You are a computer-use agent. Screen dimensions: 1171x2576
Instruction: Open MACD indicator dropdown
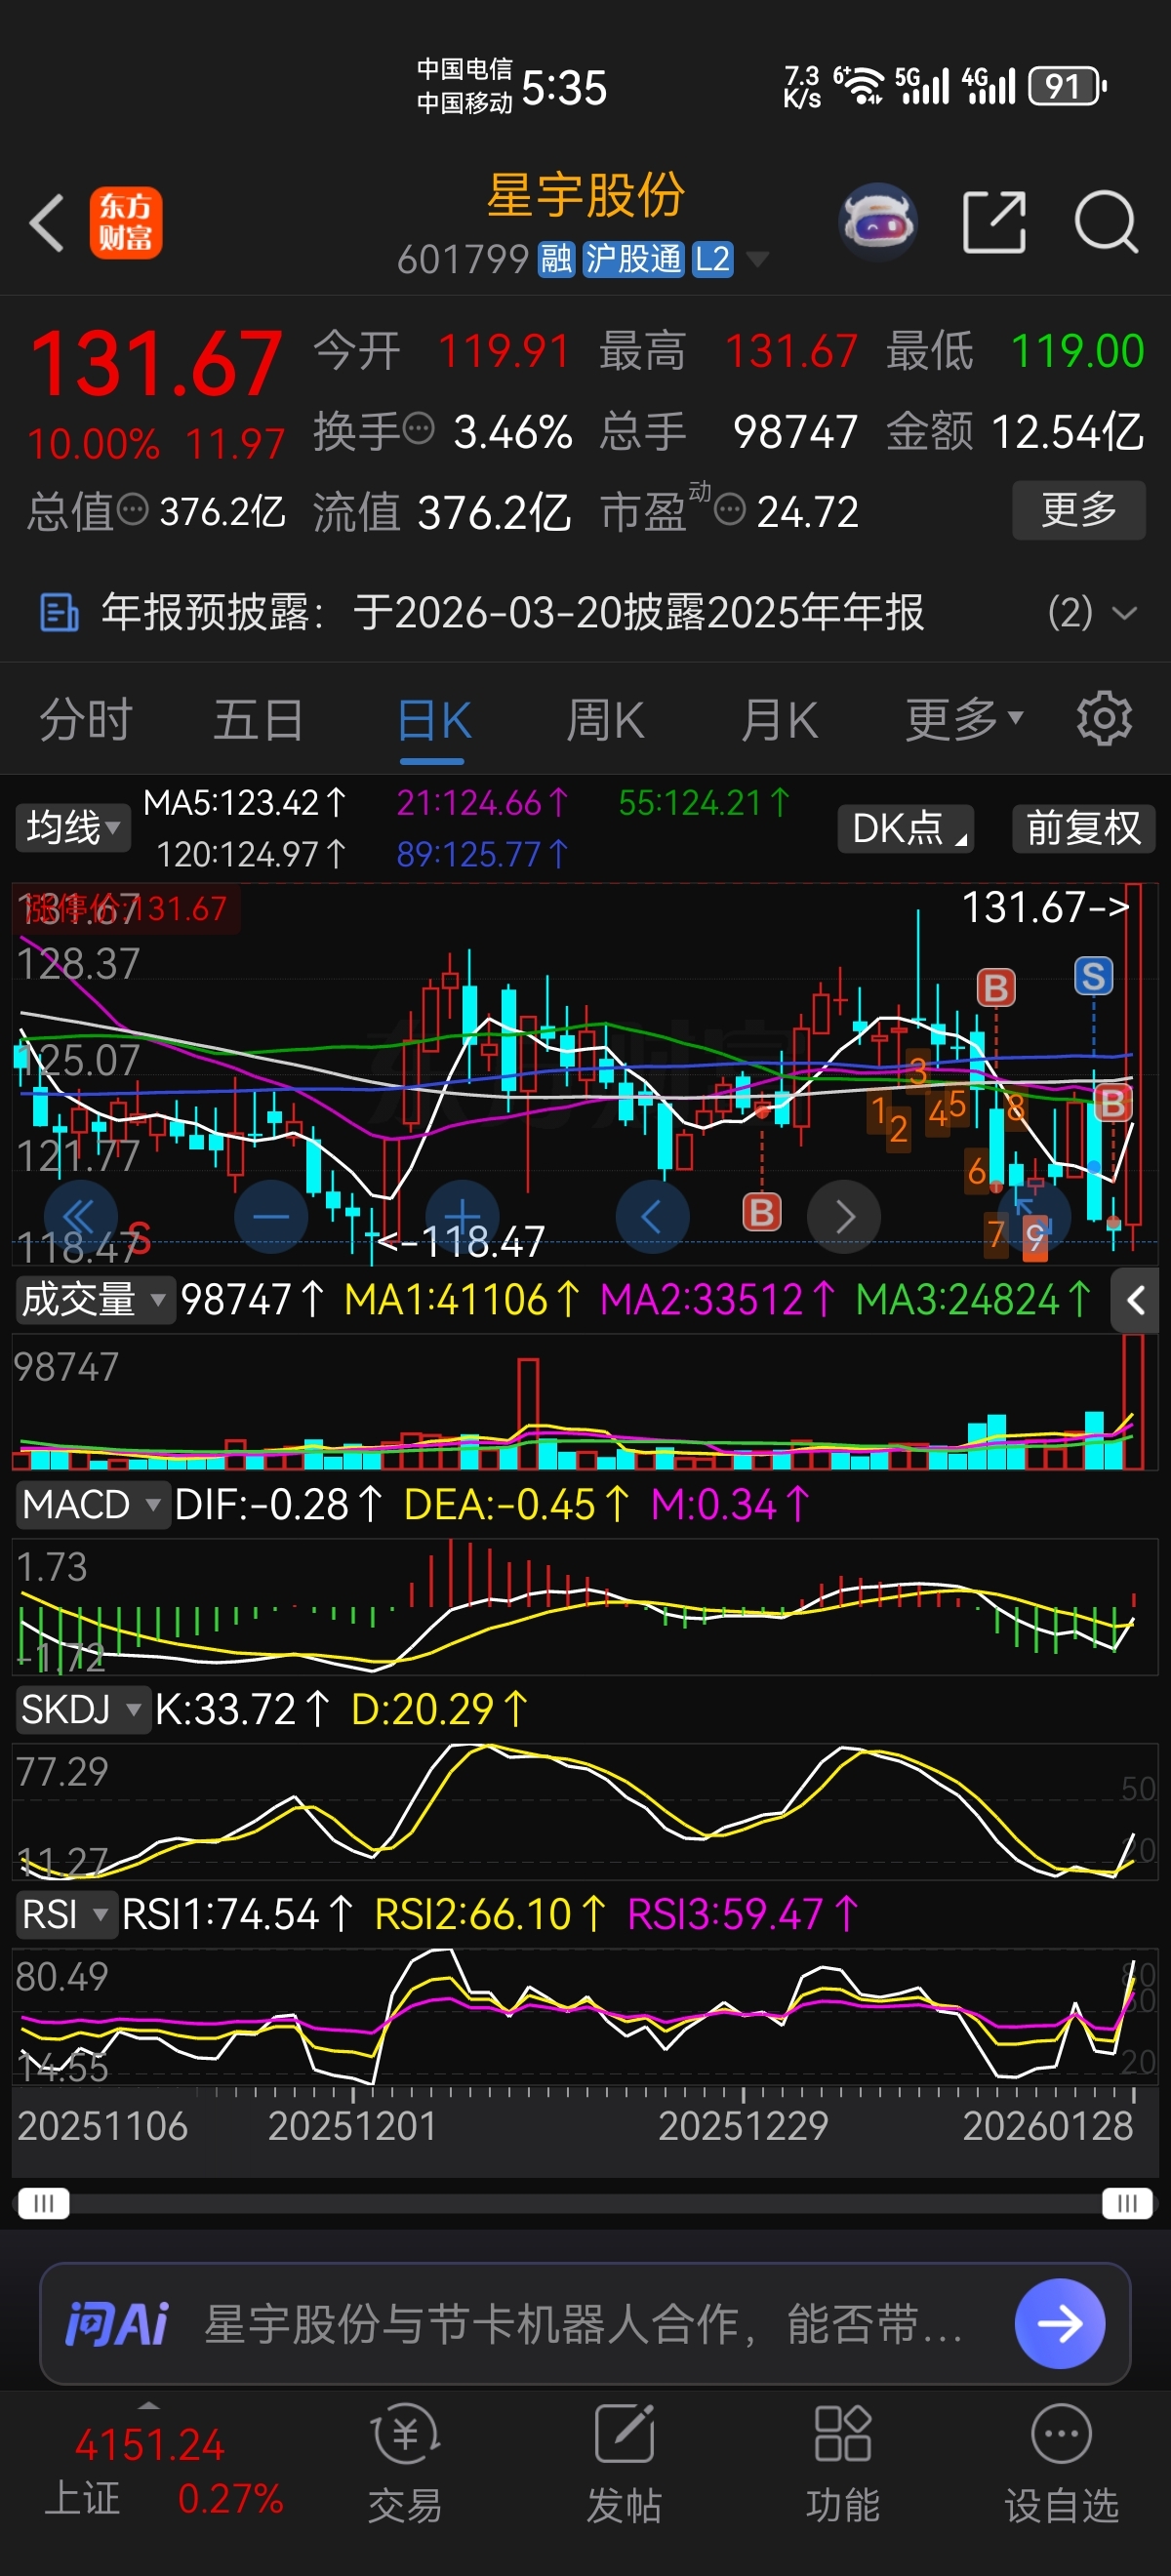pyautogui.click(x=93, y=1504)
